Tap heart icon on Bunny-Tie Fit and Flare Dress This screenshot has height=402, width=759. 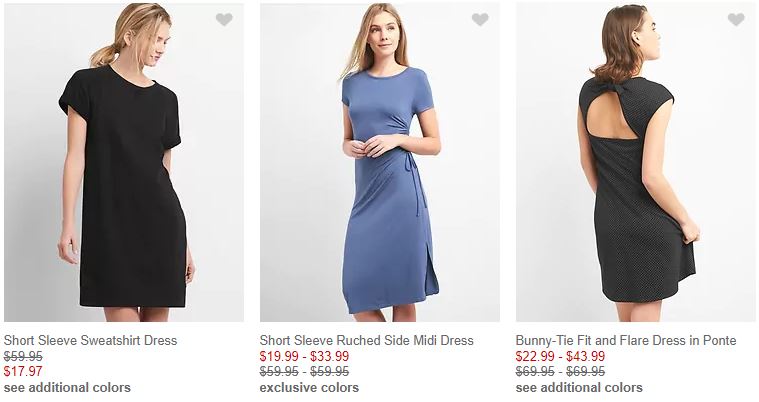click(736, 20)
